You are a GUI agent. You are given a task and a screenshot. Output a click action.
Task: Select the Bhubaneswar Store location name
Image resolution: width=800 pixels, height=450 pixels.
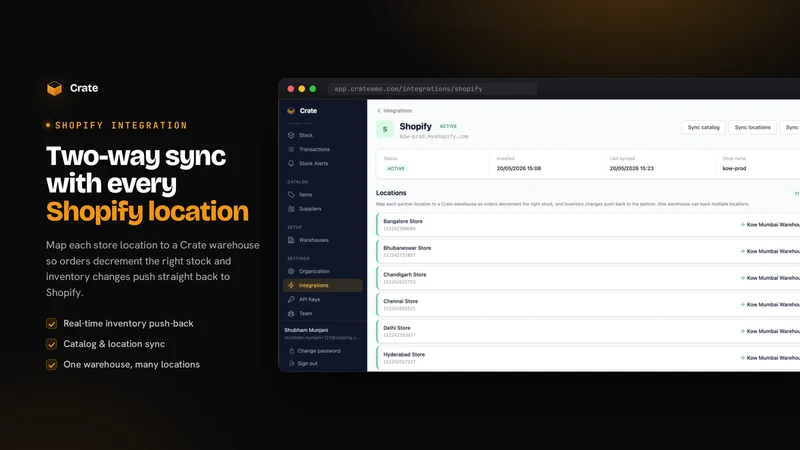point(407,248)
